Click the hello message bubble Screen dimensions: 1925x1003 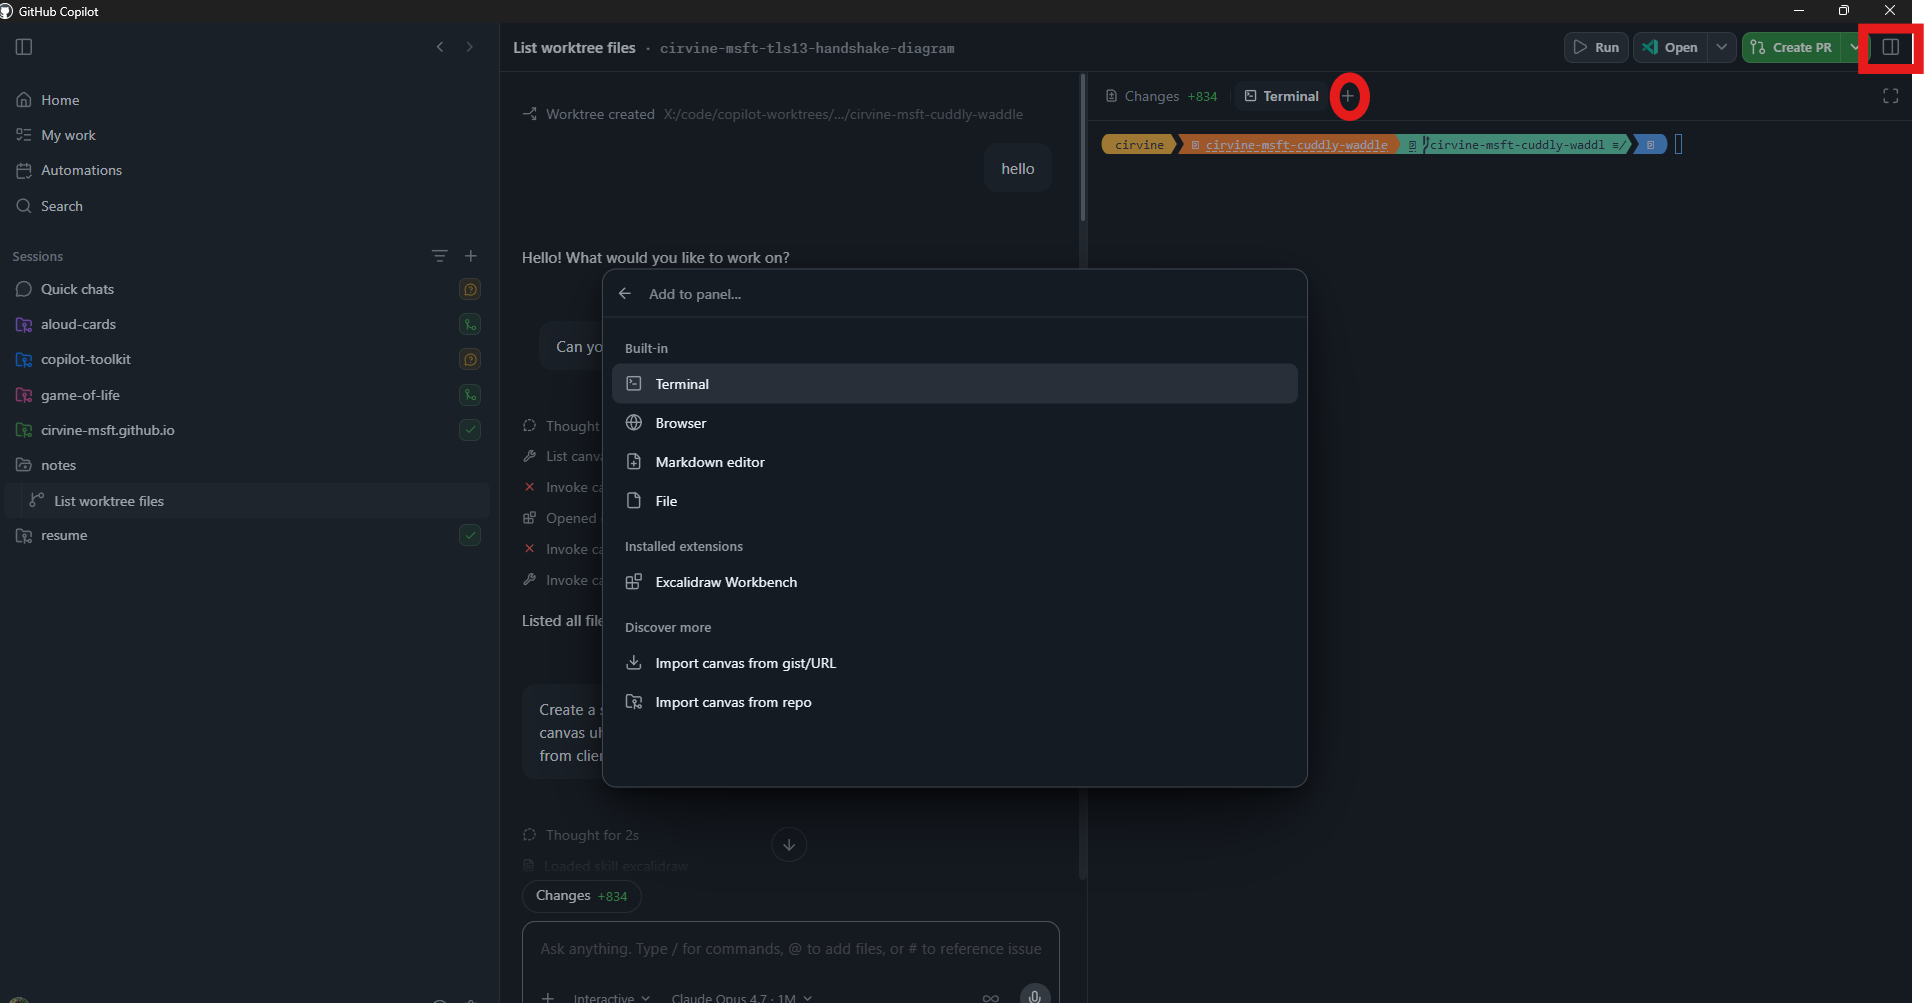coord(1018,169)
